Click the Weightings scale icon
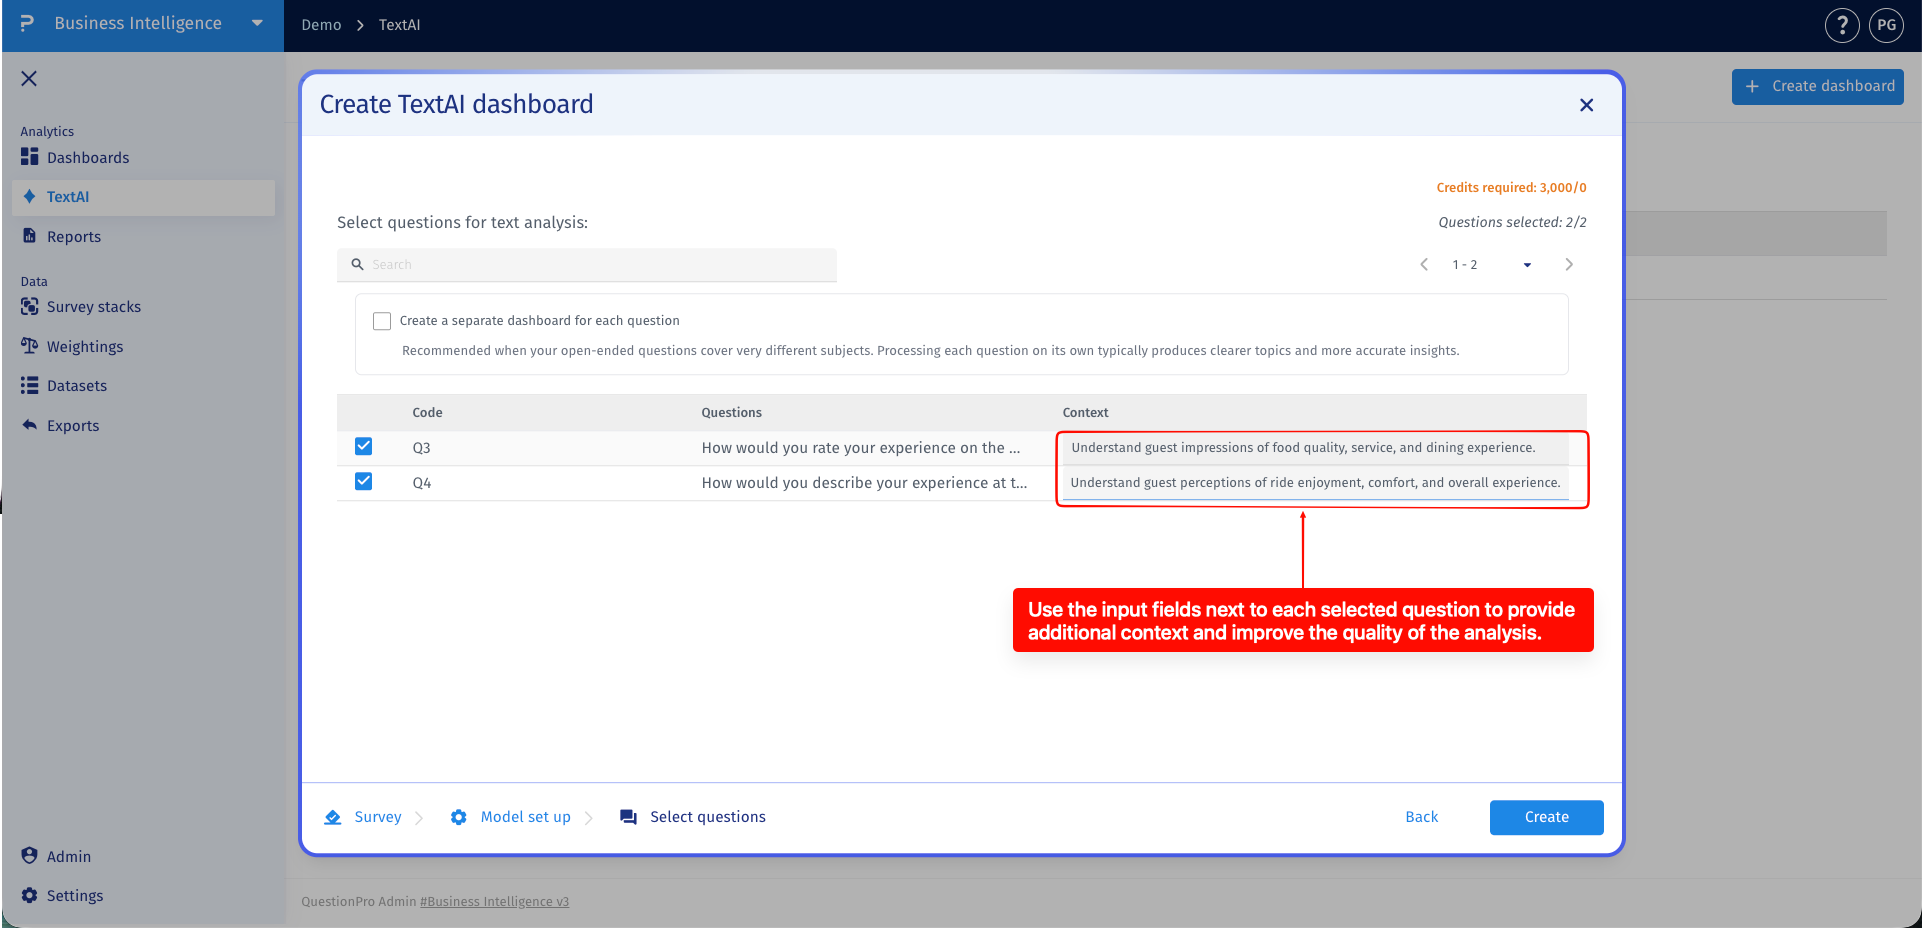Viewport: 1922px width, 928px height. 29,346
